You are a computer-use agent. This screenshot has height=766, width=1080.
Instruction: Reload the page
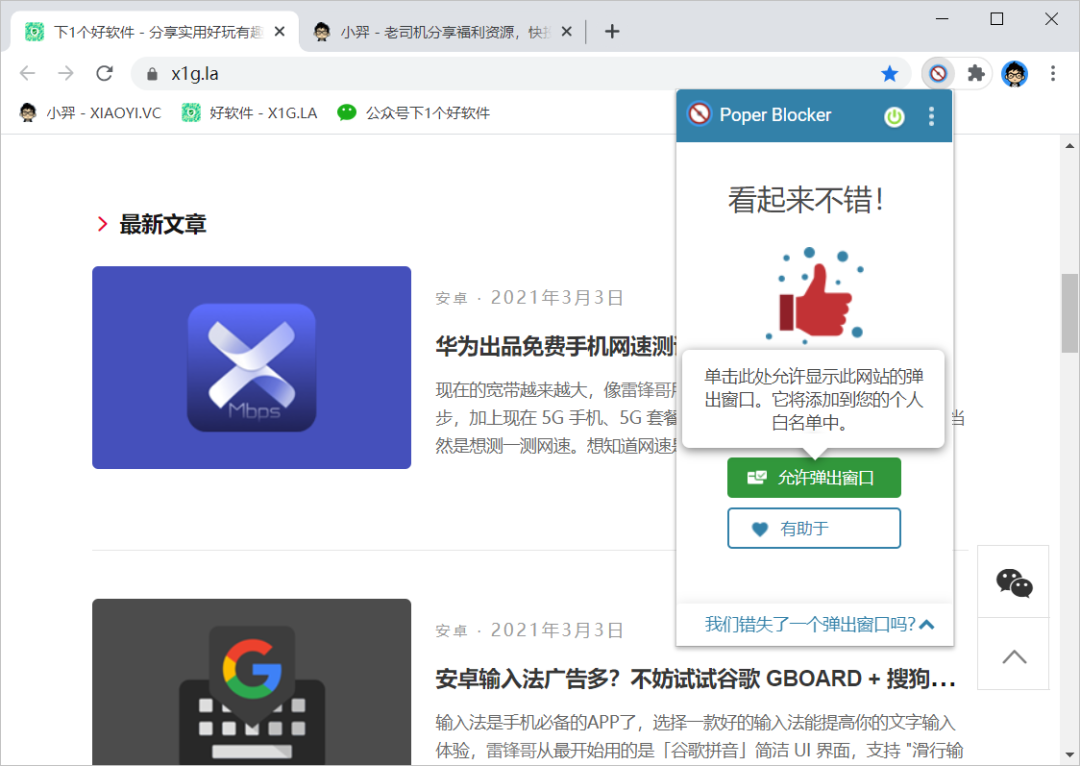105,73
